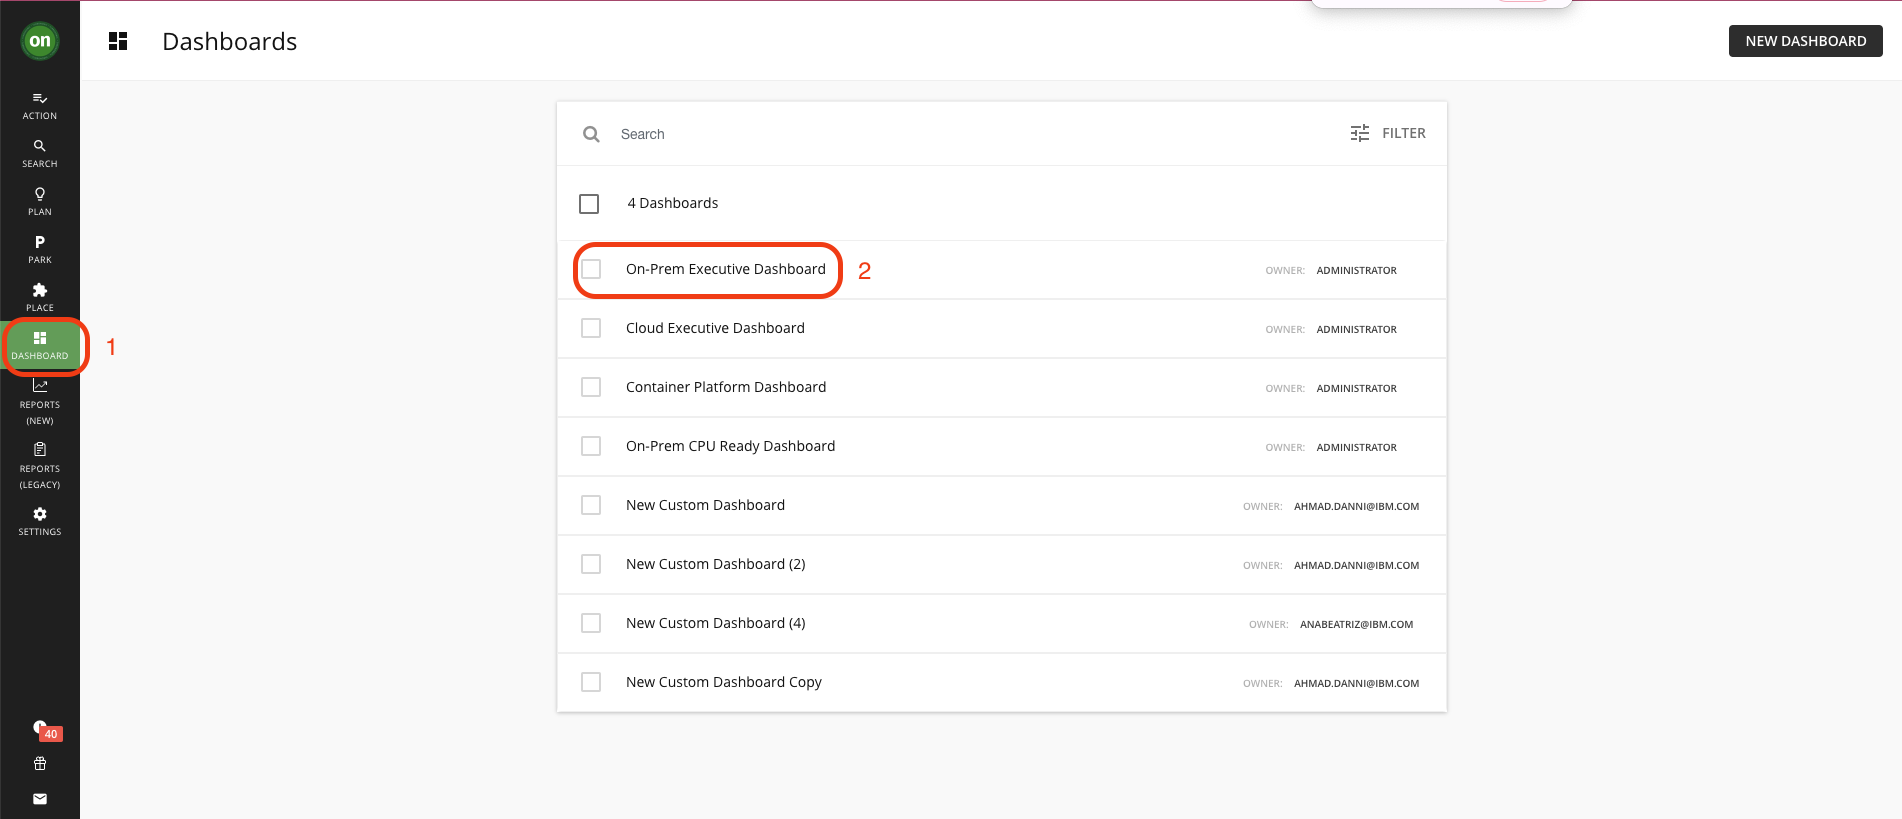The width and height of the screenshot is (1902, 819).
Task: Click owner email of New Custom Dashboard (2)
Action: (x=1356, y=565)
